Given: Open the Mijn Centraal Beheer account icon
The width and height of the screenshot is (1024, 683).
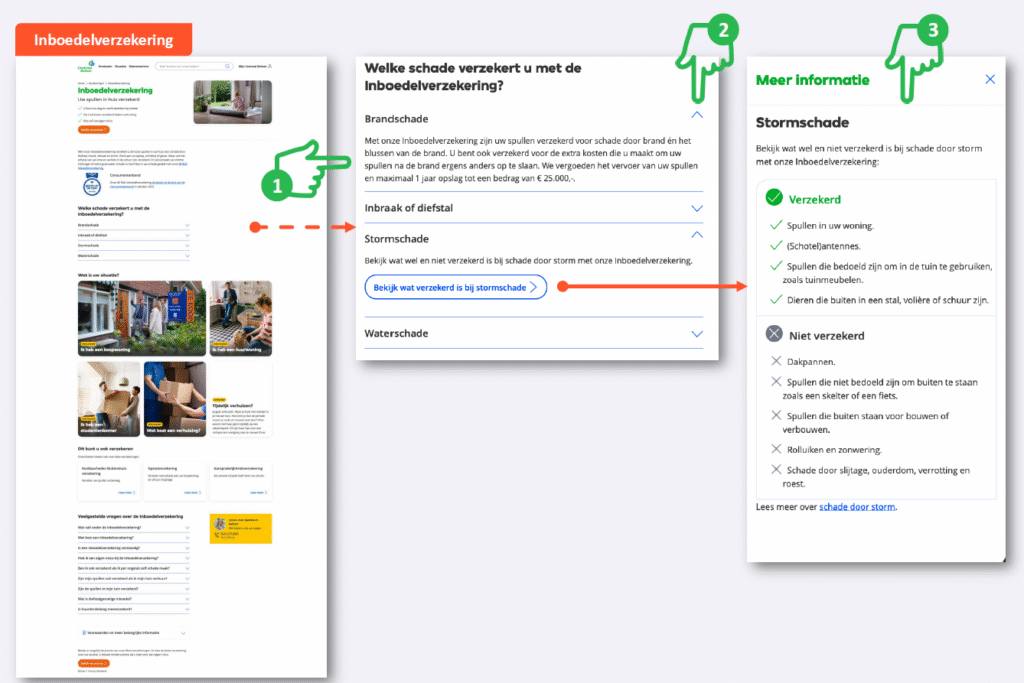Looking at the screenshot, I should click(270, 67).
